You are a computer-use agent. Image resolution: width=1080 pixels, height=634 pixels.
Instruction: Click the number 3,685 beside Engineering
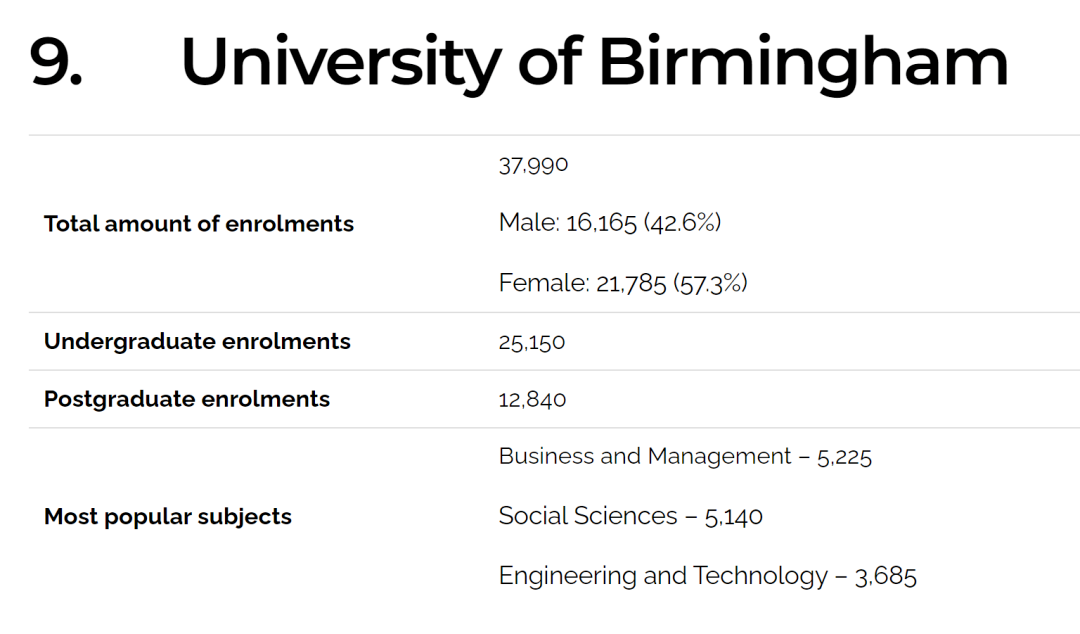point(886,577)
